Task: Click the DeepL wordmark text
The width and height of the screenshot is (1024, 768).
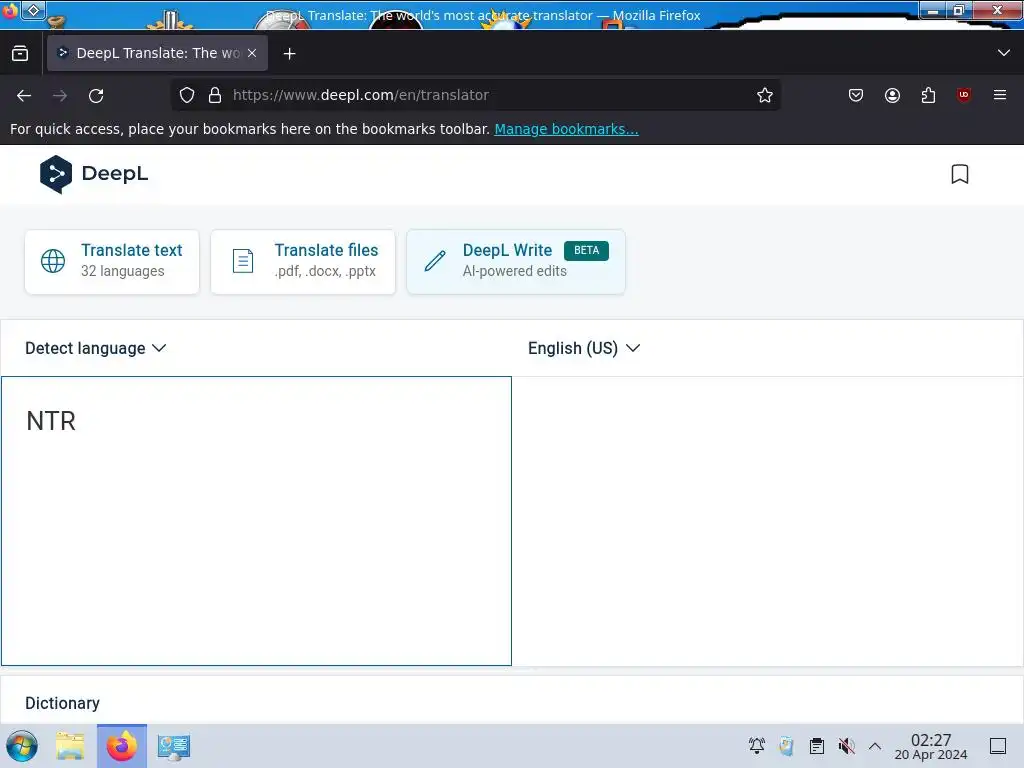Action: (x=115, y=174)
